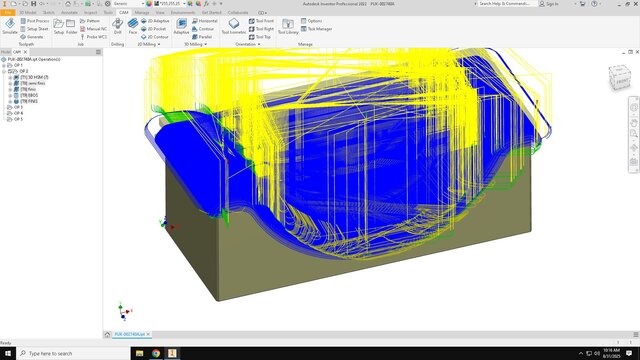Click the FRONT face of the ViewCube
Image resolution: width=640 pixels, height=360 pixels.
[x=622, y=81]
